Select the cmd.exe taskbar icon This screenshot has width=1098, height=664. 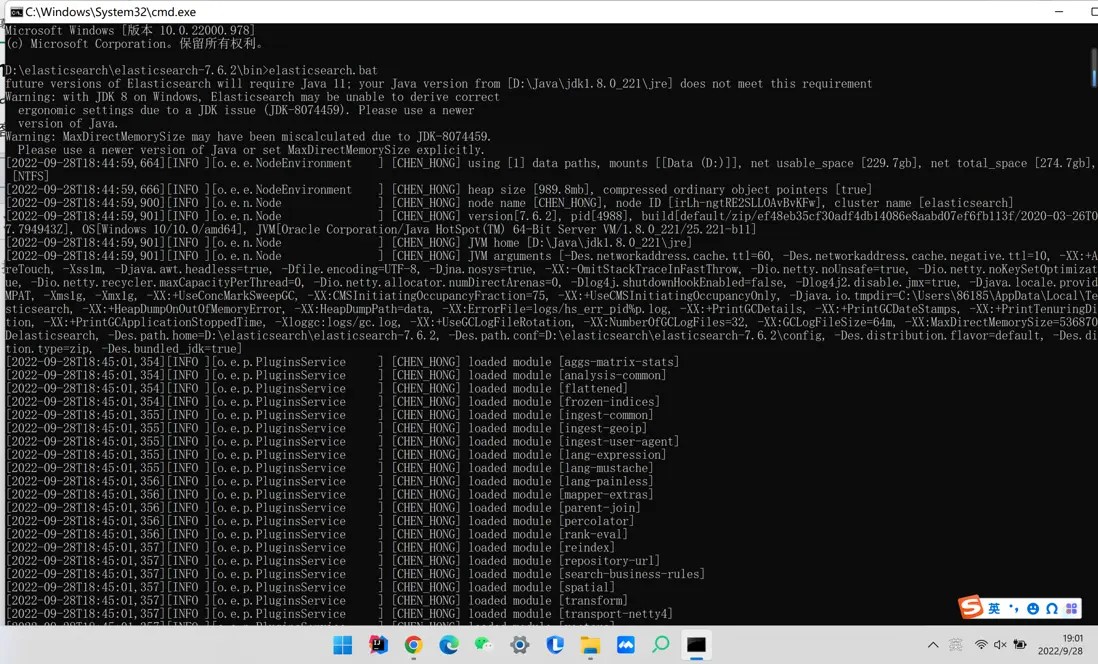click(x=696, y=645)
